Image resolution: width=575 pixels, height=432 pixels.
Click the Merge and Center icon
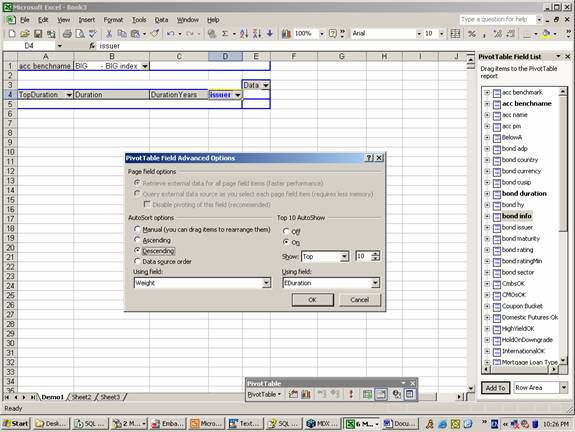point(455,34)
